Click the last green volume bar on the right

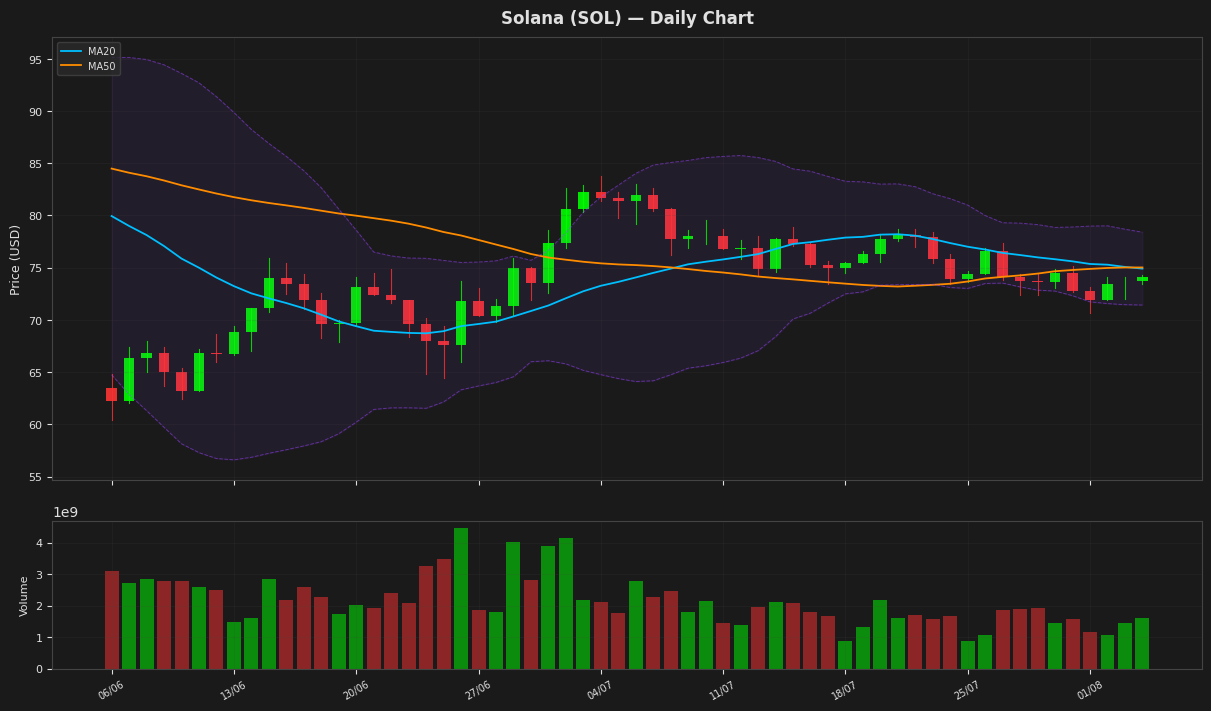(1142, 643)
